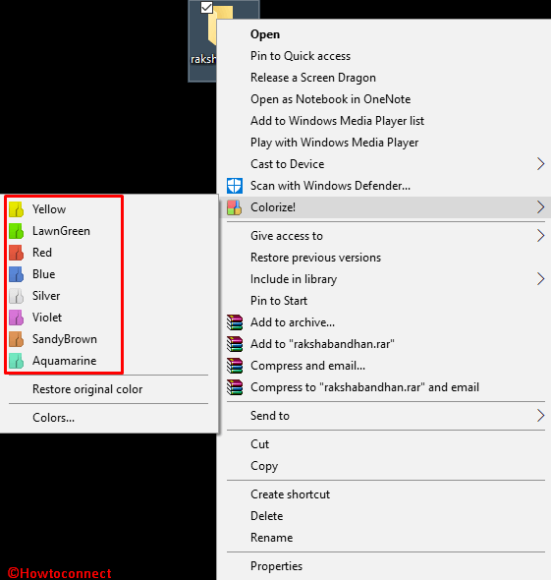Screen dimensions: 551x580
Task: Select Cut from the context menu
Action: [260, 444]
